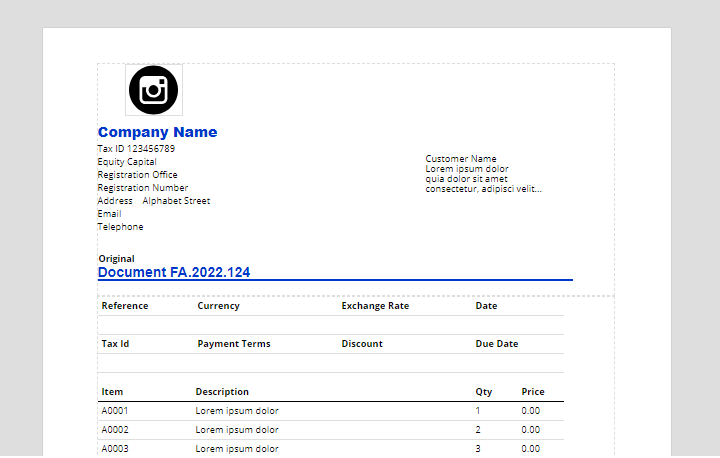Select the Customer Name text
Screen dimensions: 720x458
(461, 159)
